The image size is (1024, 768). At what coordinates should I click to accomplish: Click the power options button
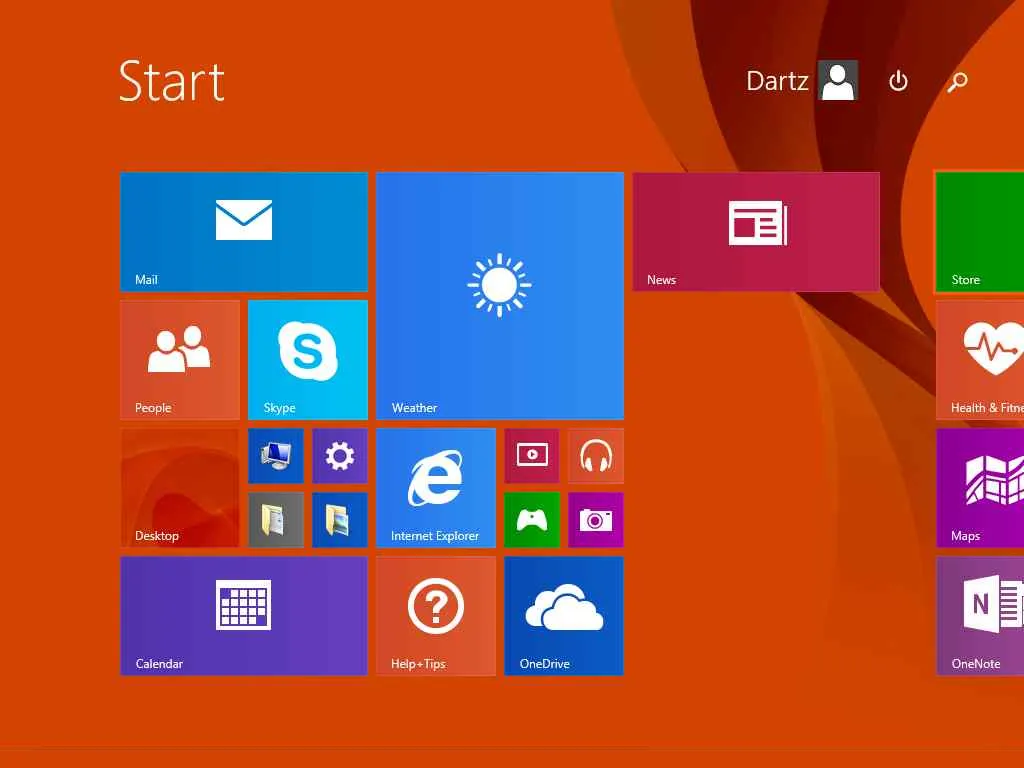coord(899,81)
